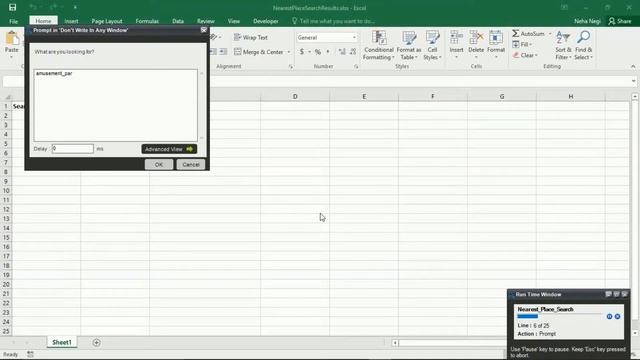Open Customize Quick Access Toolbar dropdown
This screenshot has height=360, width=640.
(x=75, y=7)
